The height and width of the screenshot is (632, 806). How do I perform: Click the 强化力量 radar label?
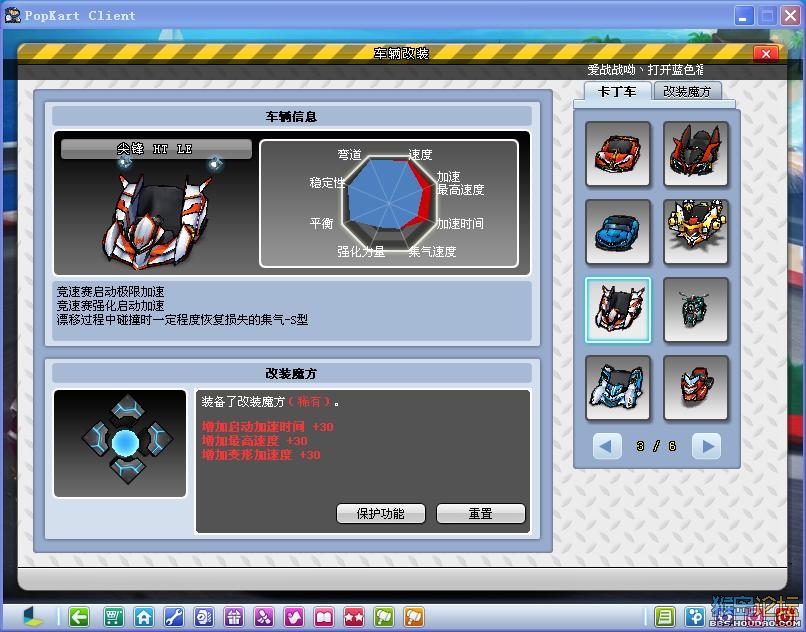(x=361, y=251)
